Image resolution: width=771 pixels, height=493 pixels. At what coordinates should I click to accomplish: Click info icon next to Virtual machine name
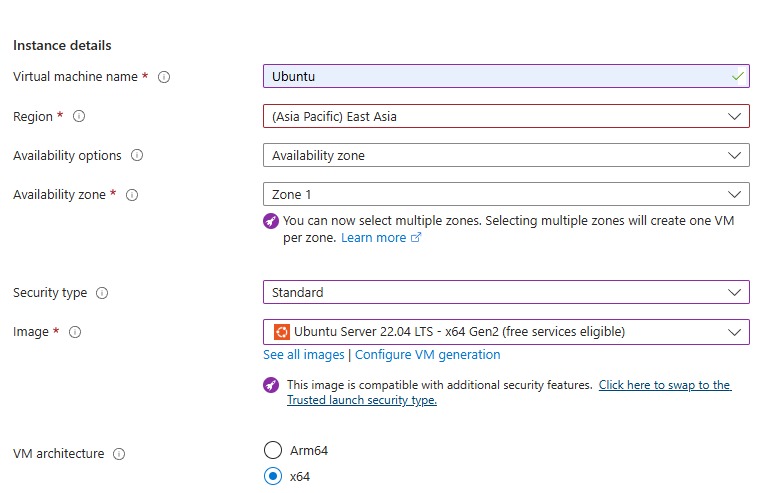tap(164, 77)
